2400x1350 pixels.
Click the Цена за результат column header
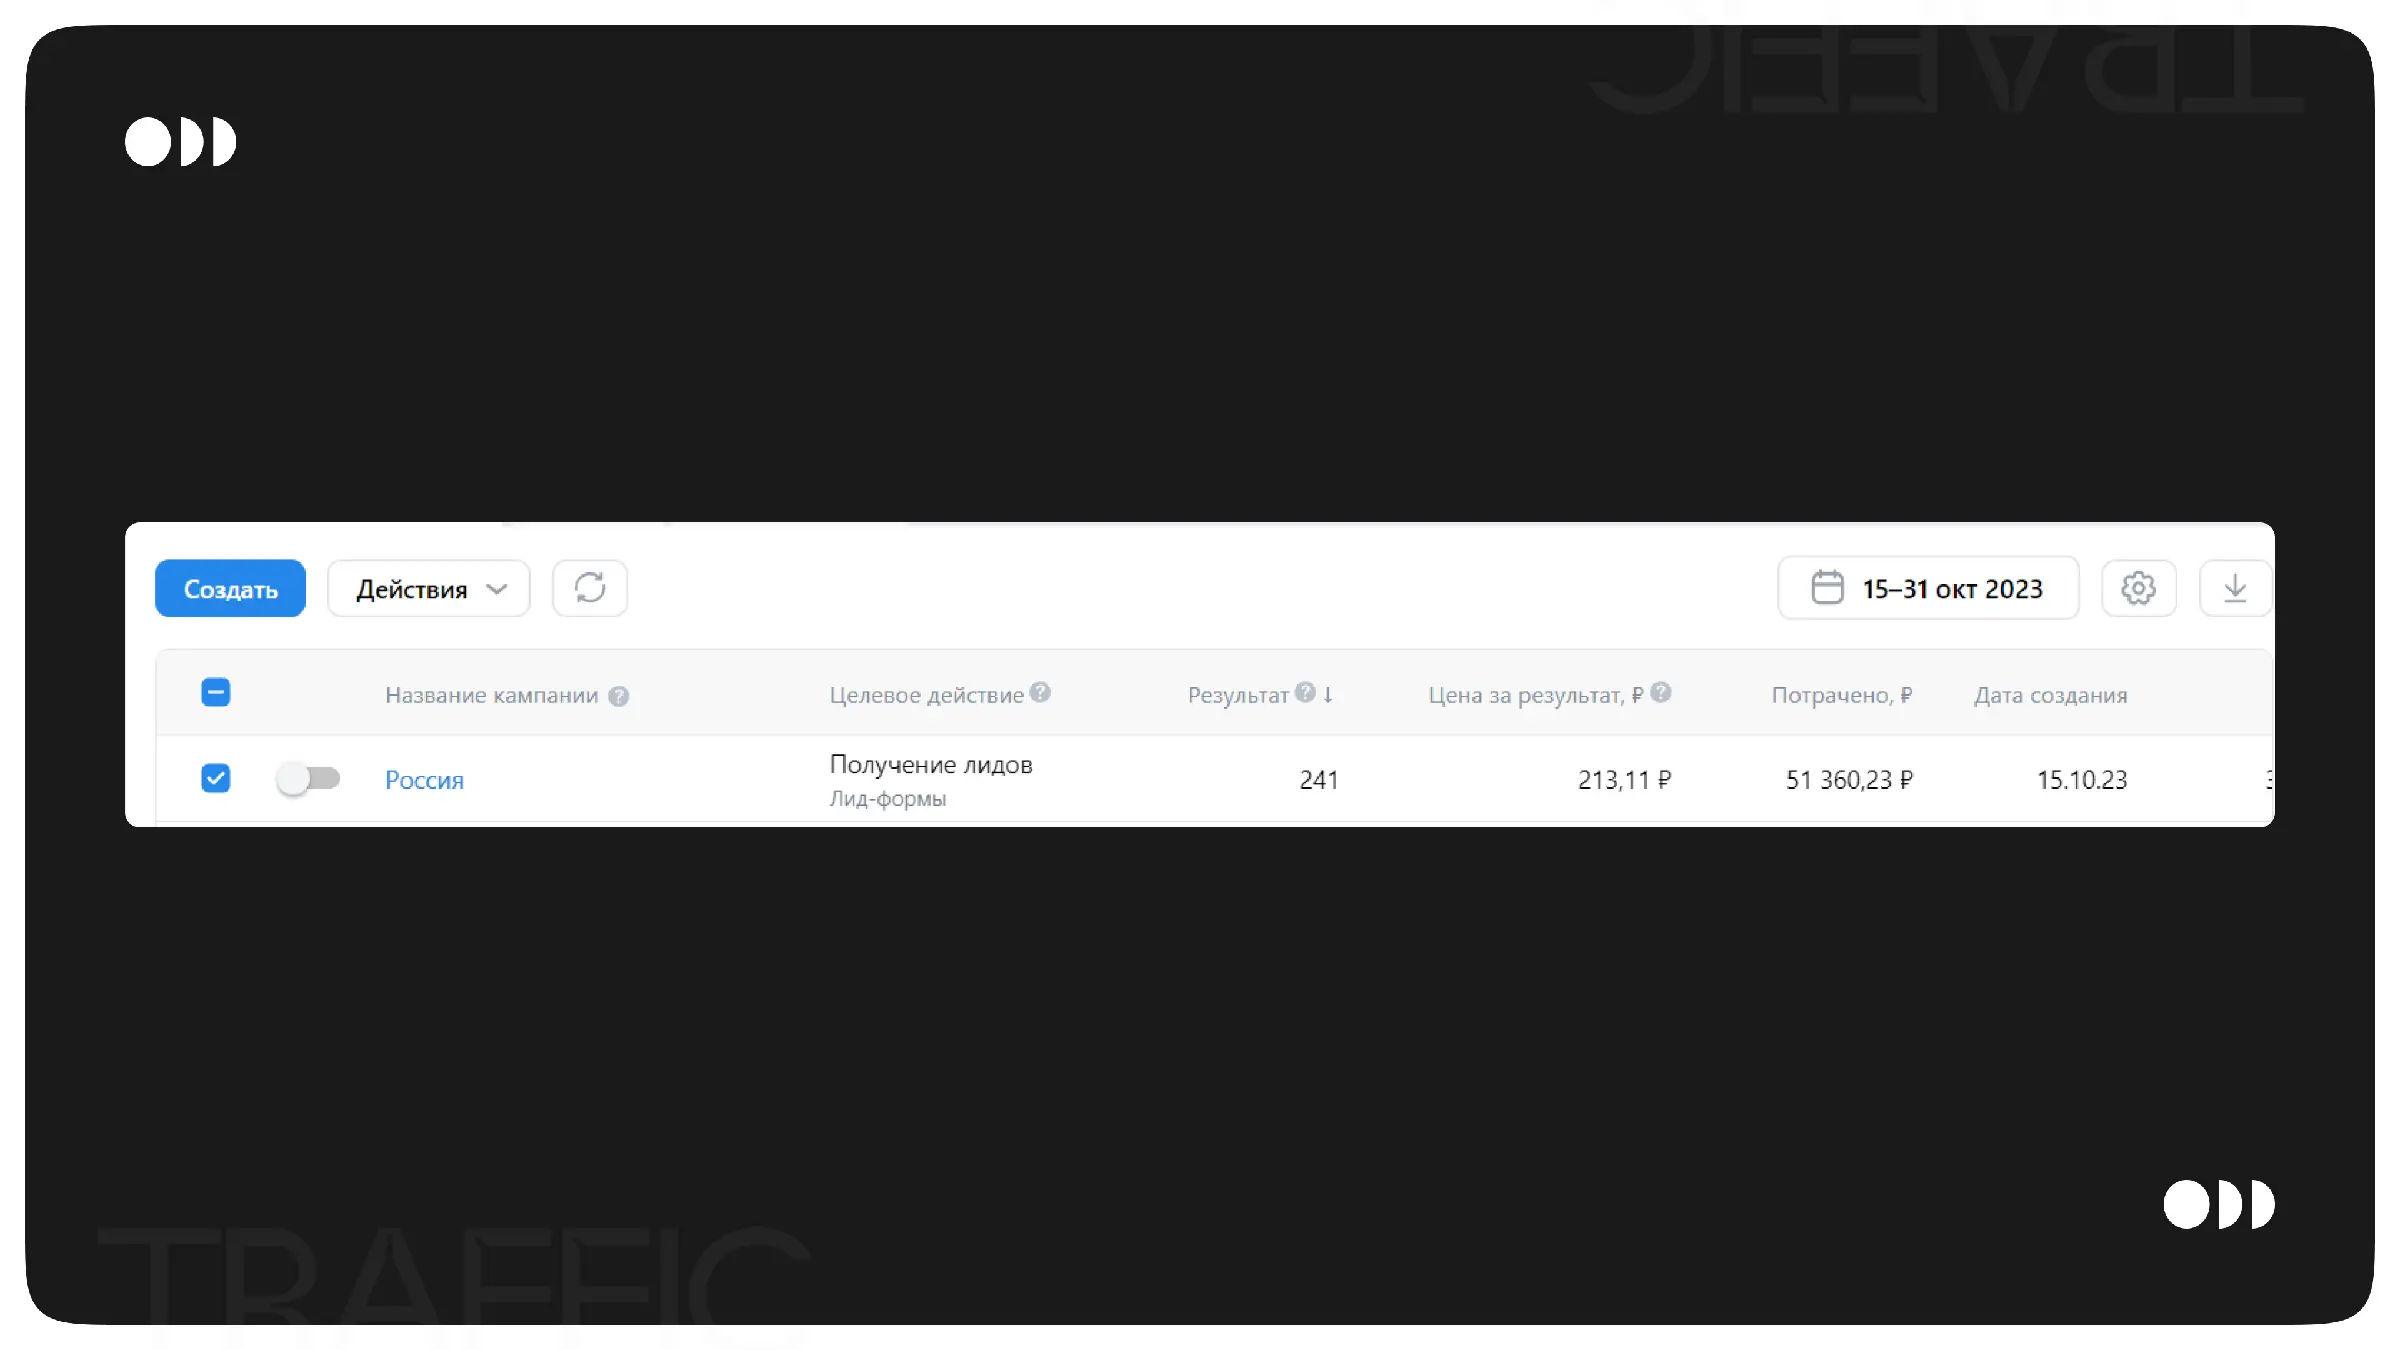click(1534, 695)
